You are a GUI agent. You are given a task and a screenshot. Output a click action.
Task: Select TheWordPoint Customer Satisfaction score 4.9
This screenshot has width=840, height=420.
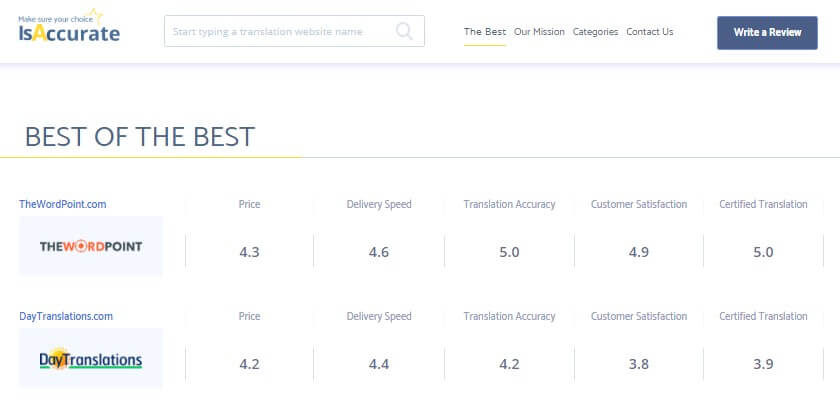coord(639,252)
